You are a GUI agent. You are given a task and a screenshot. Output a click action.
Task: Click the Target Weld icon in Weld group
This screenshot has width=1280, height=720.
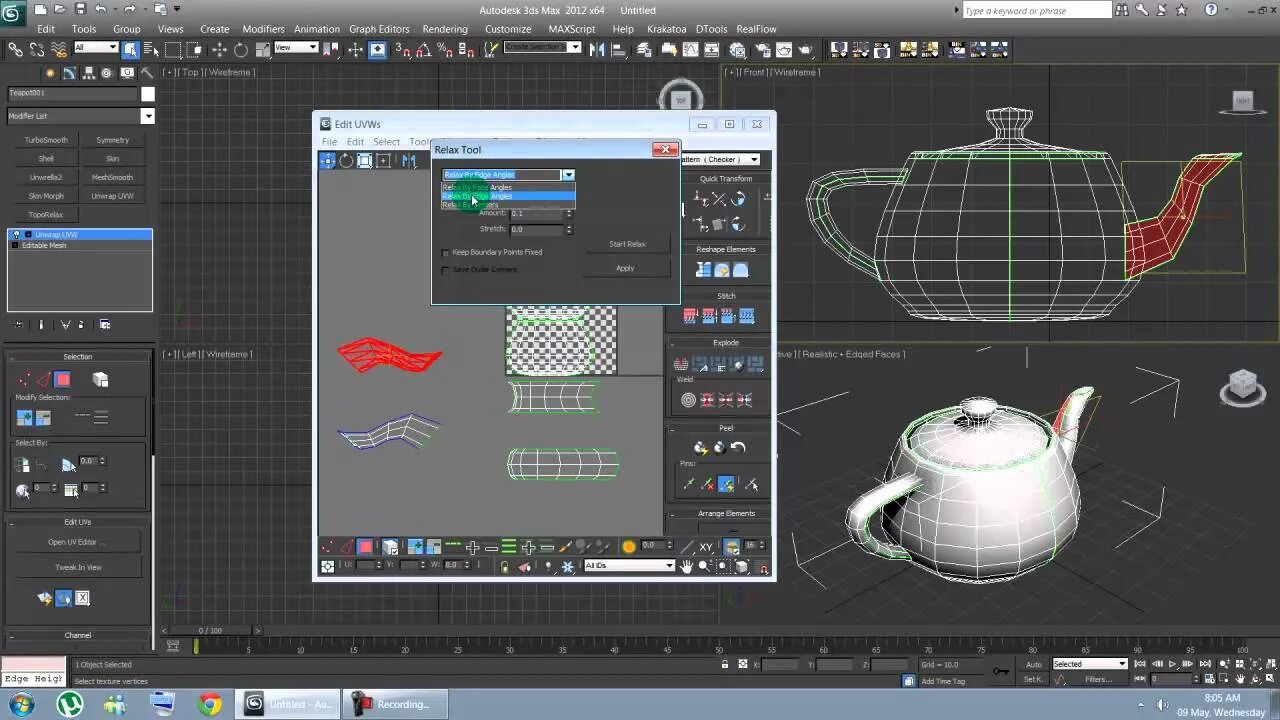coord(688,400)
